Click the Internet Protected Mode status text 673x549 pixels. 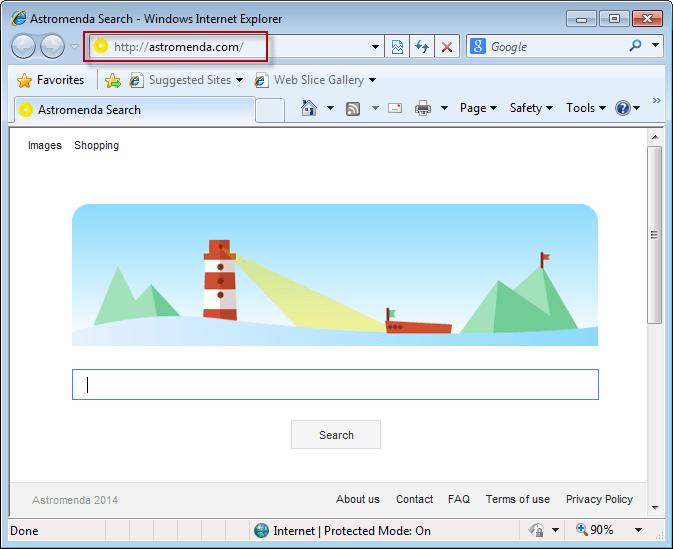tap(352, 531)
